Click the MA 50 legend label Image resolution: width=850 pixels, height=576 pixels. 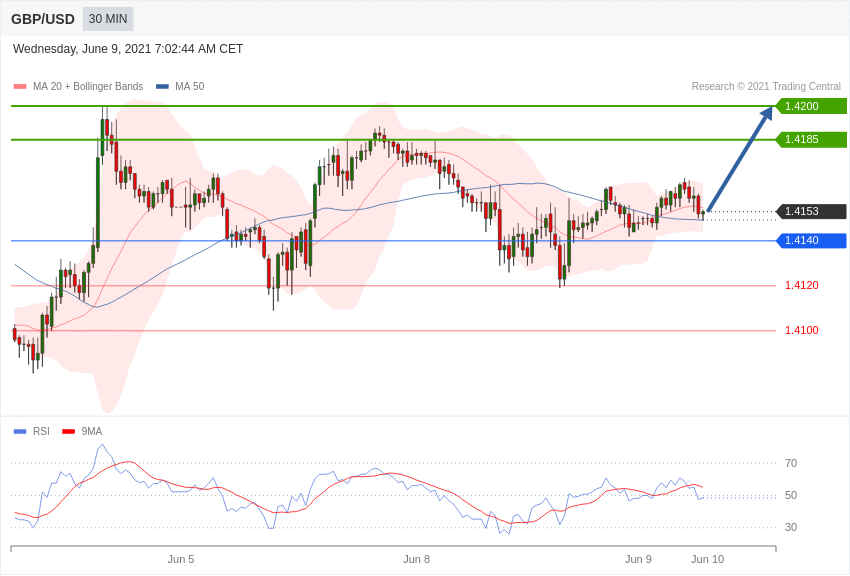click(190, 86)
